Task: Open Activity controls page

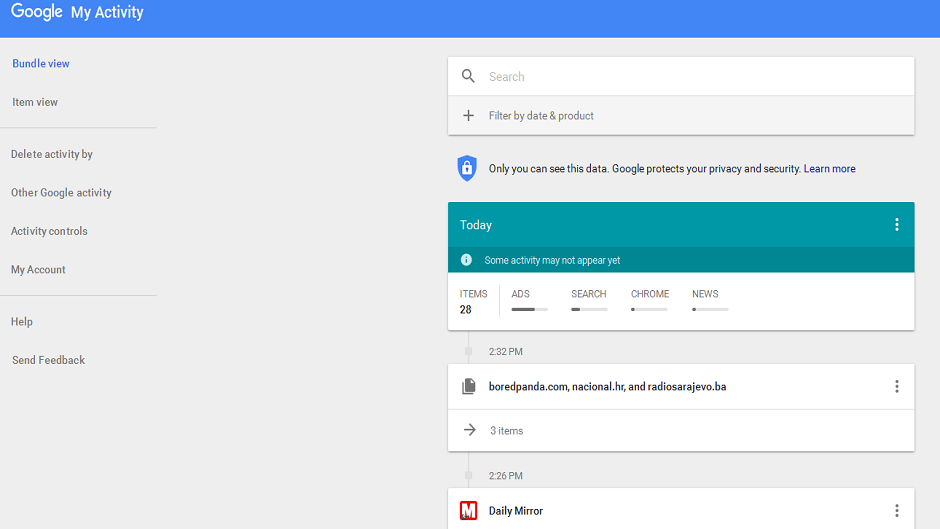Action: tap(49, 231)
